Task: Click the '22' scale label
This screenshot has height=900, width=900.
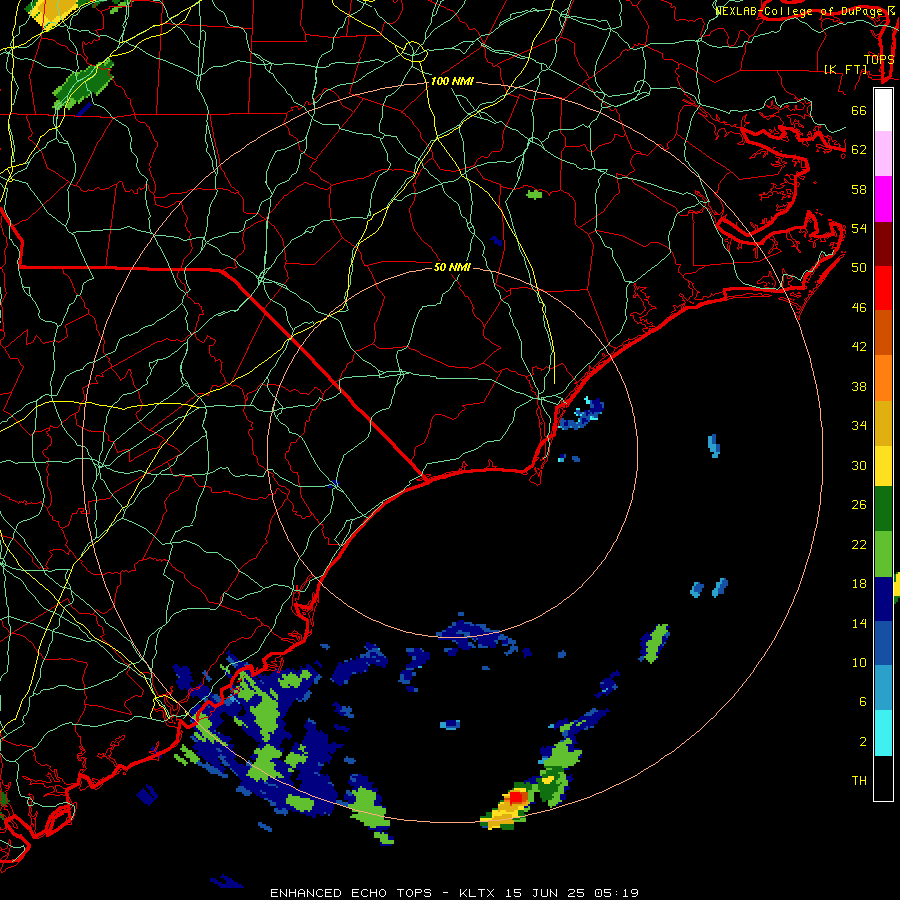Action: [859, 544]
